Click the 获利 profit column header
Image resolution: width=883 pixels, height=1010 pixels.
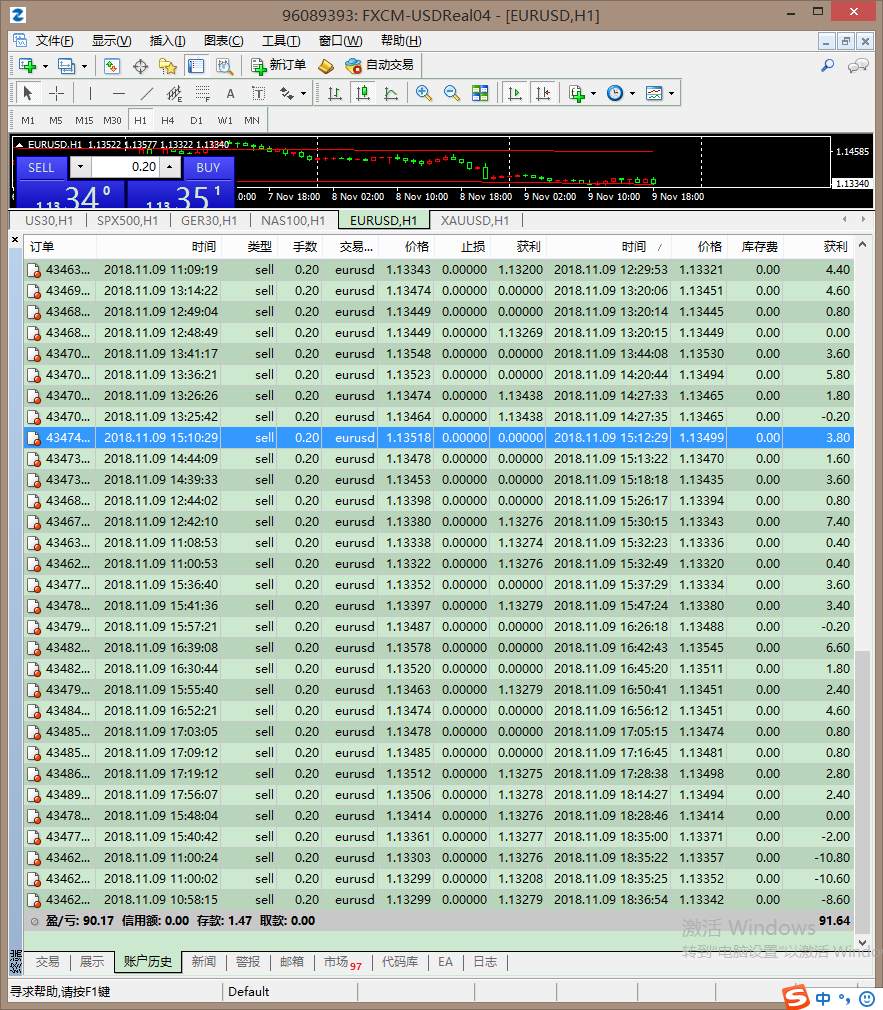(834, 246)
